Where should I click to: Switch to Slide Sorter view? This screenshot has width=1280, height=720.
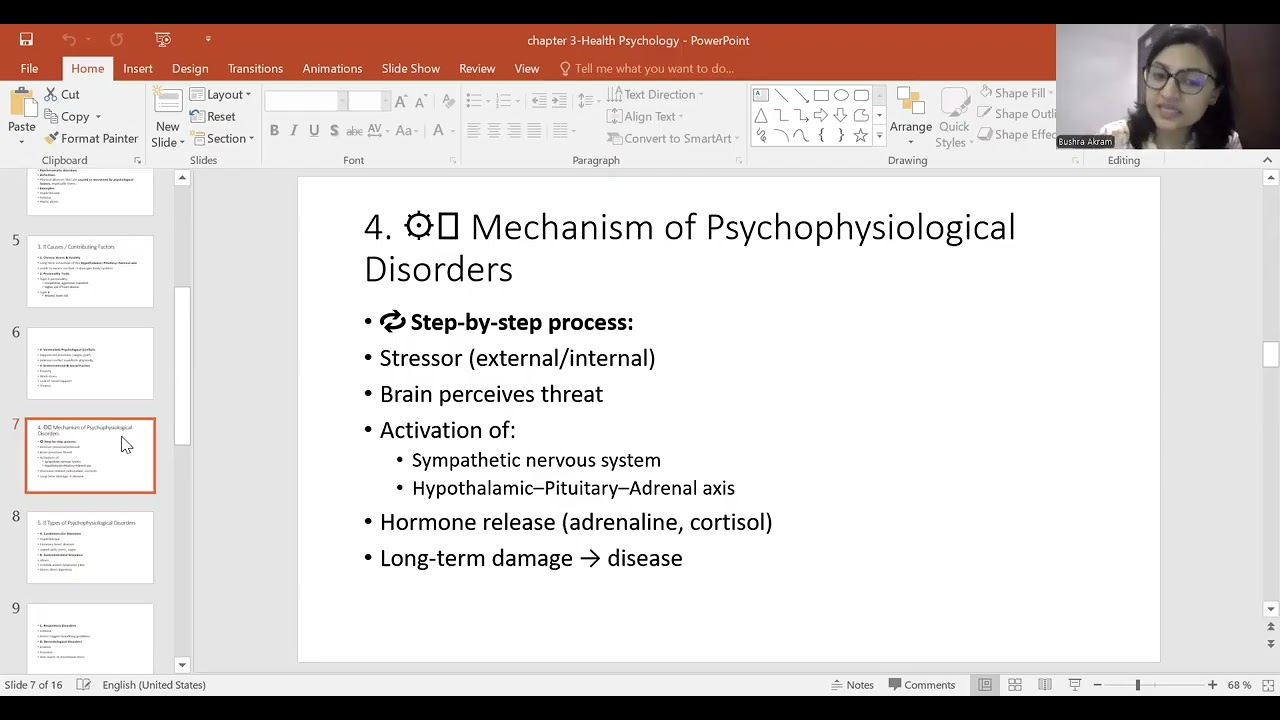1015,685
